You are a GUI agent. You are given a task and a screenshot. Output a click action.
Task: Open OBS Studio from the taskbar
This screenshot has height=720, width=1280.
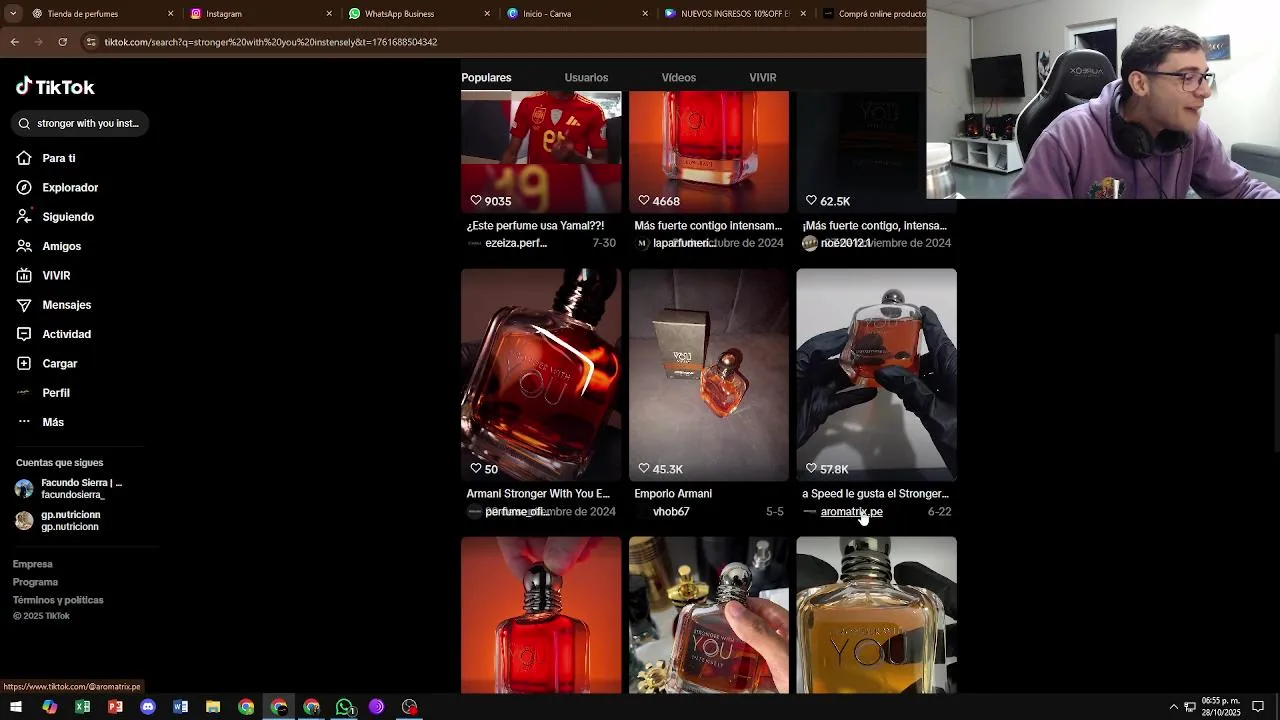point(410,707)
